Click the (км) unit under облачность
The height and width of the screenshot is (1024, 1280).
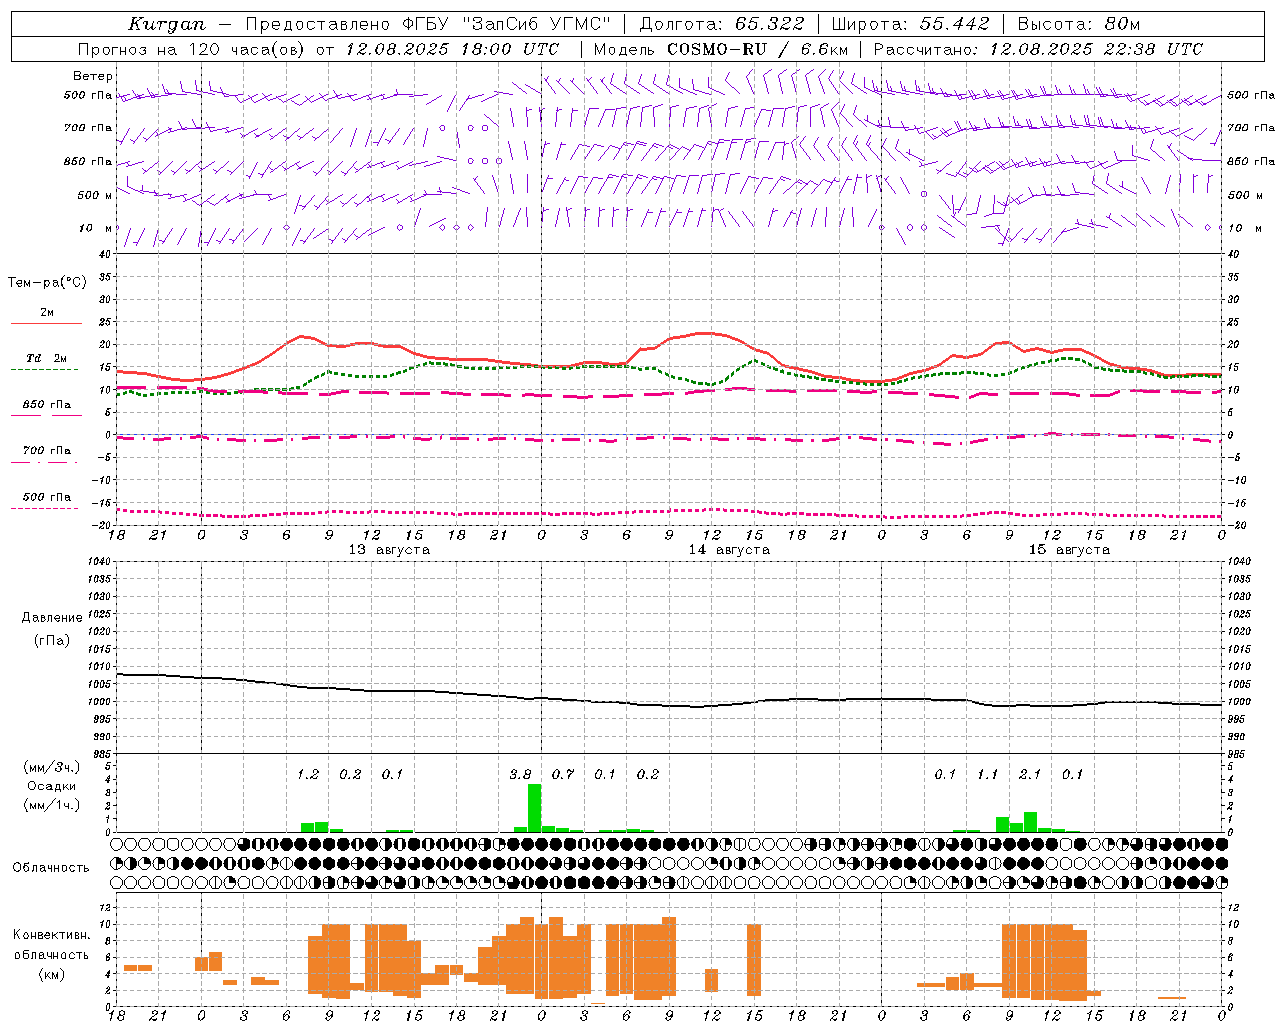pyautogui.click(x=51, y=974)
